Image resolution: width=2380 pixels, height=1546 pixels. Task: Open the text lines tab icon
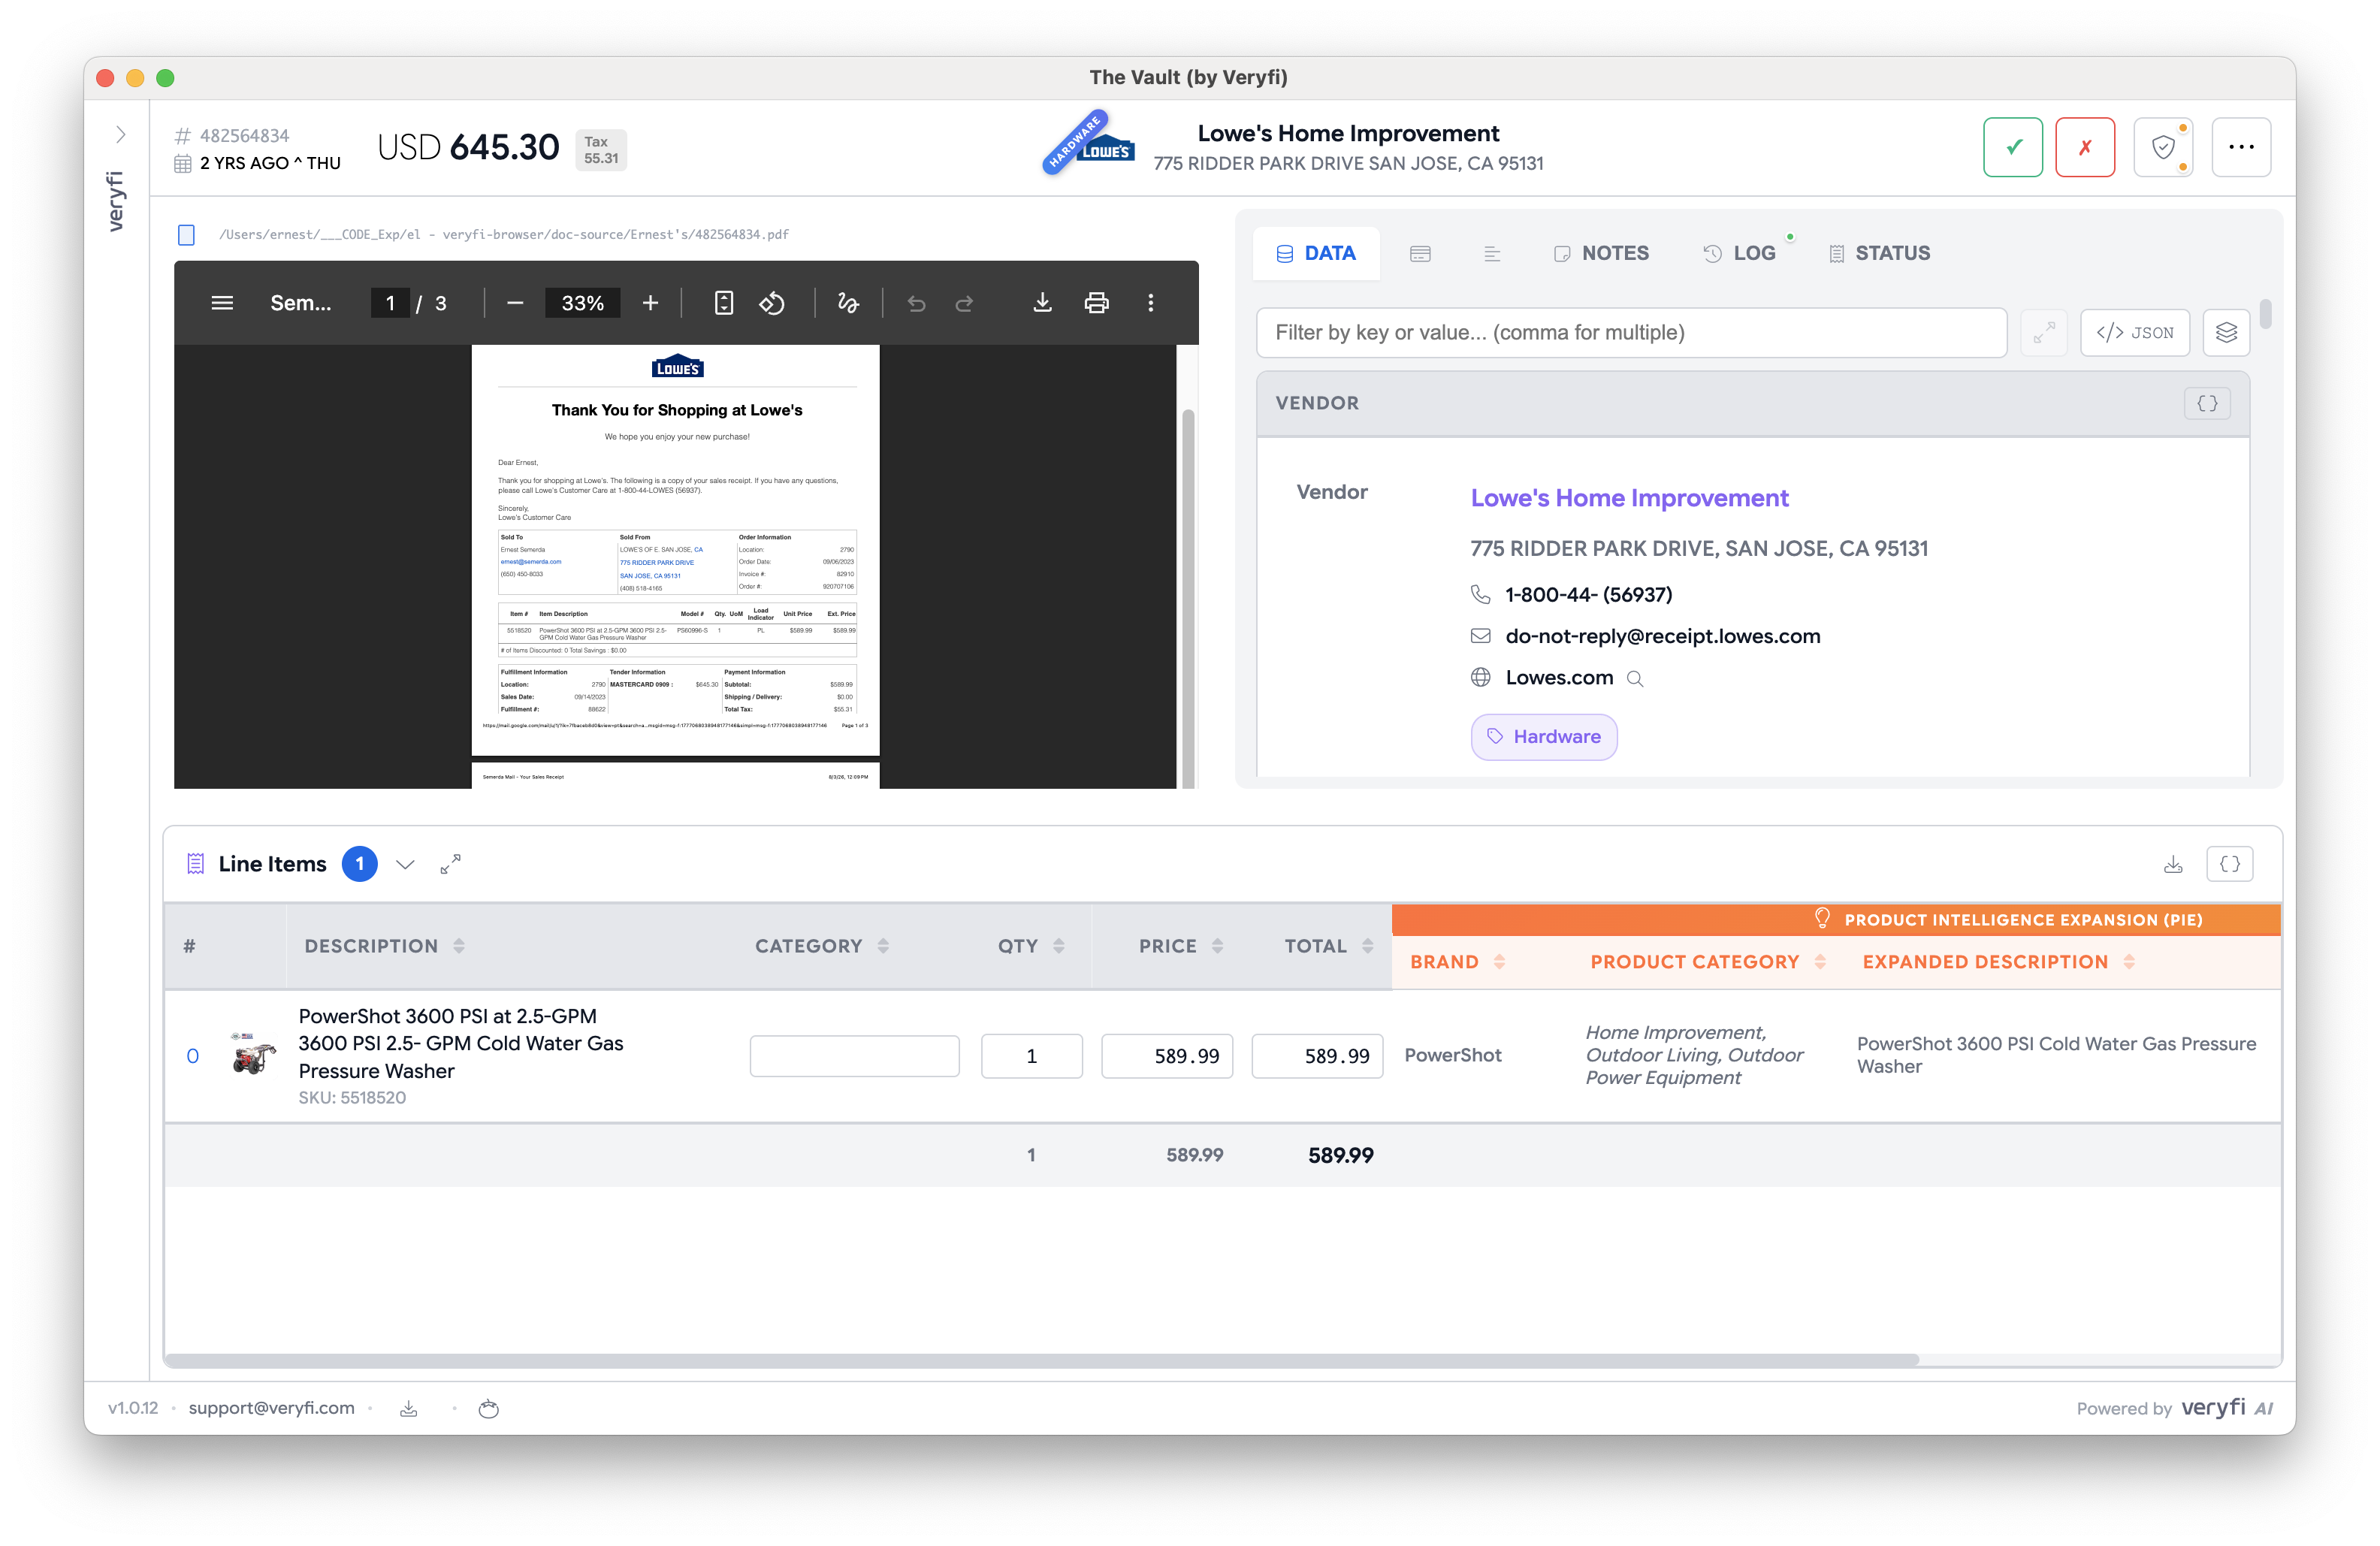1492,254
